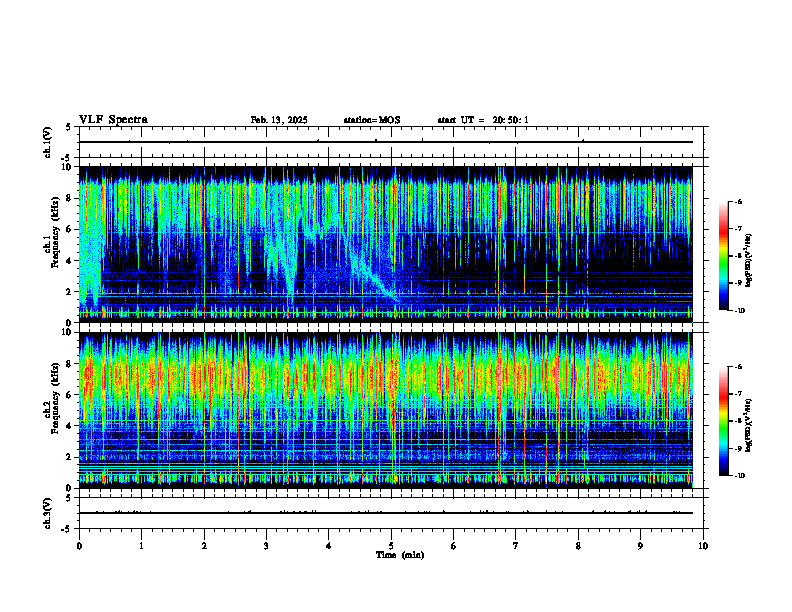Click the ch.1 color bar log(PSD) label
Image resolution: width=792 pixels, height=612 pixels.
(749, 261)
